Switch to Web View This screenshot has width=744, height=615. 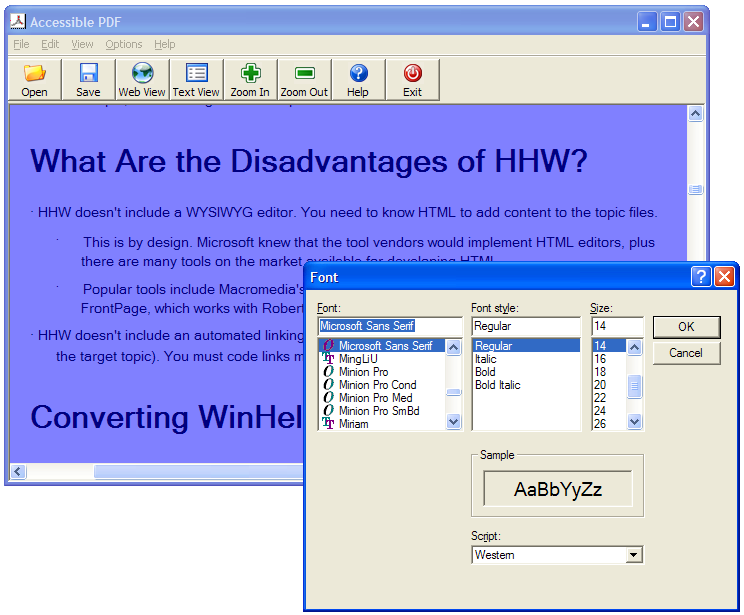pyautogui.click(x=142, y=74)
